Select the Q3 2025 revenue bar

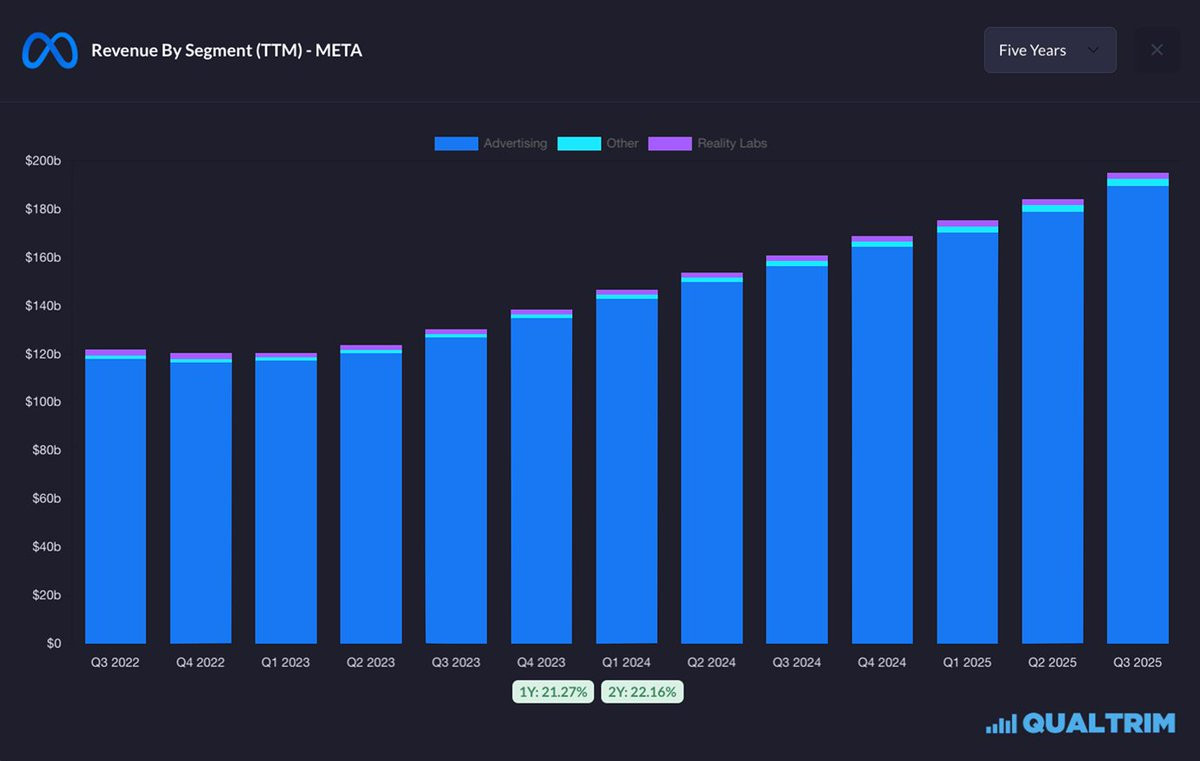pyautogui.click(x=1138, y=408)
